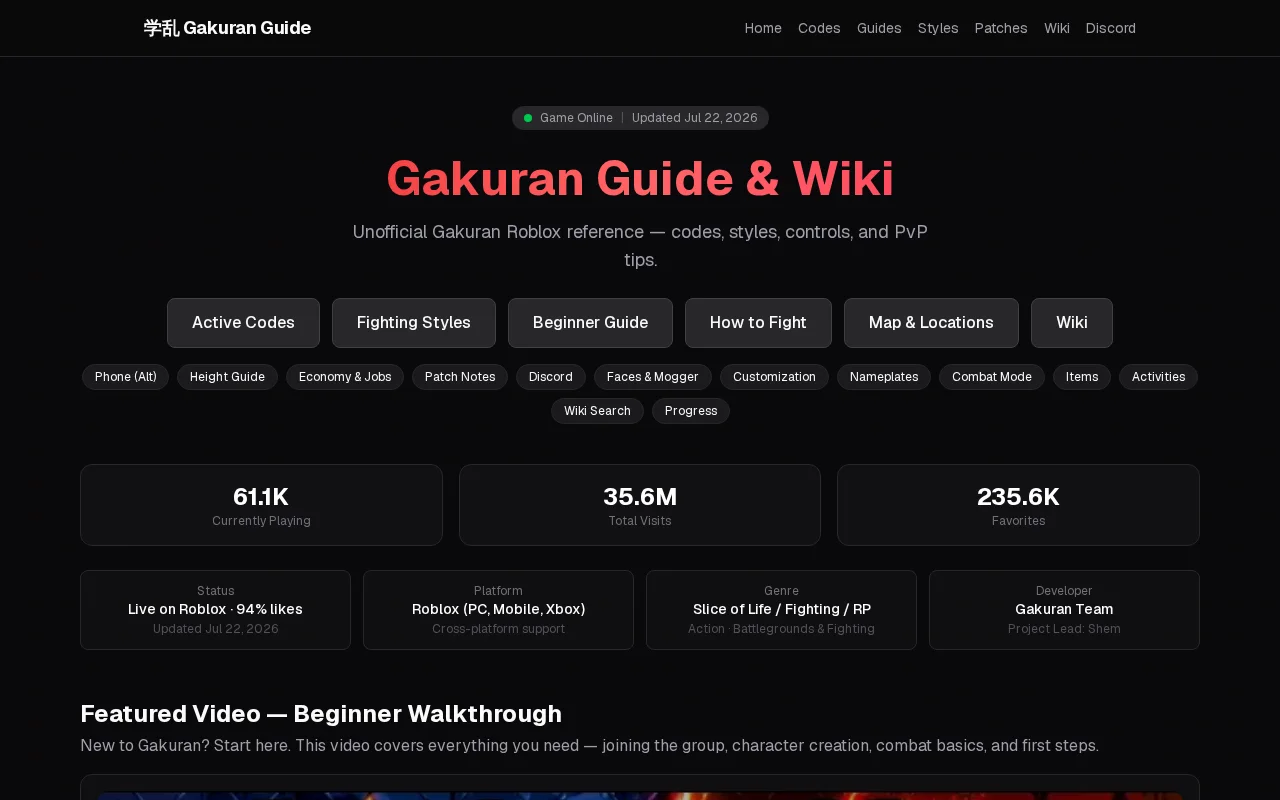
Task: Click the large Wiki button
Action: [x=1072, y=323]
